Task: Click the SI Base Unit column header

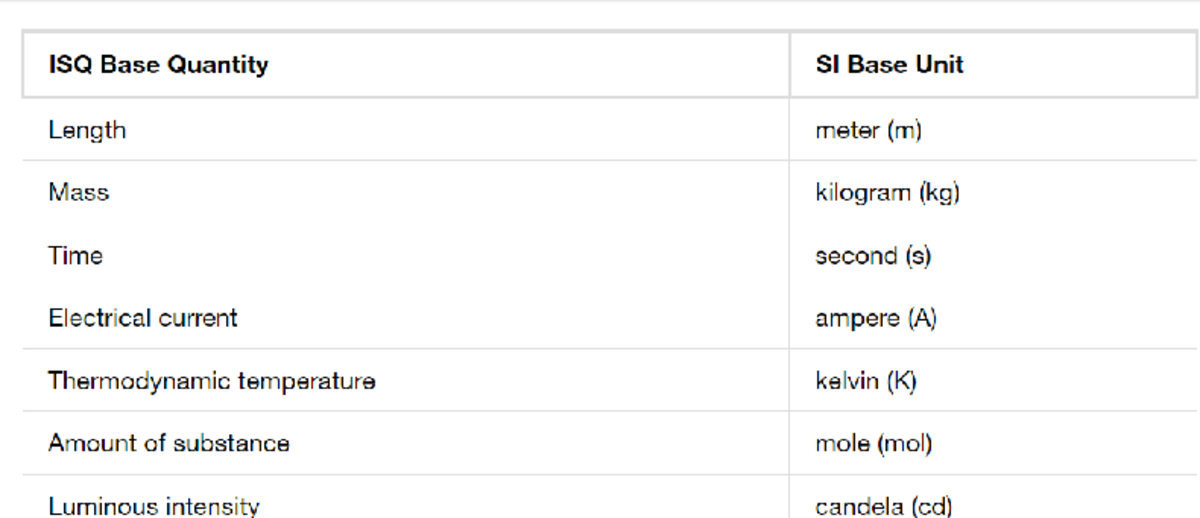Action: click(x=889, y=66)
